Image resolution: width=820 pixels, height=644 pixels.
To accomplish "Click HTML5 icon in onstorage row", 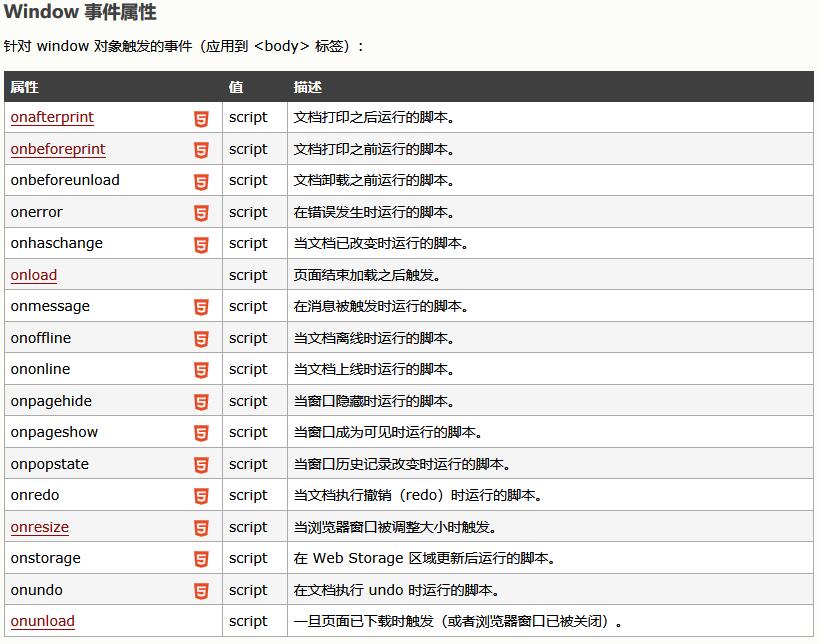I will click(201, 559).
